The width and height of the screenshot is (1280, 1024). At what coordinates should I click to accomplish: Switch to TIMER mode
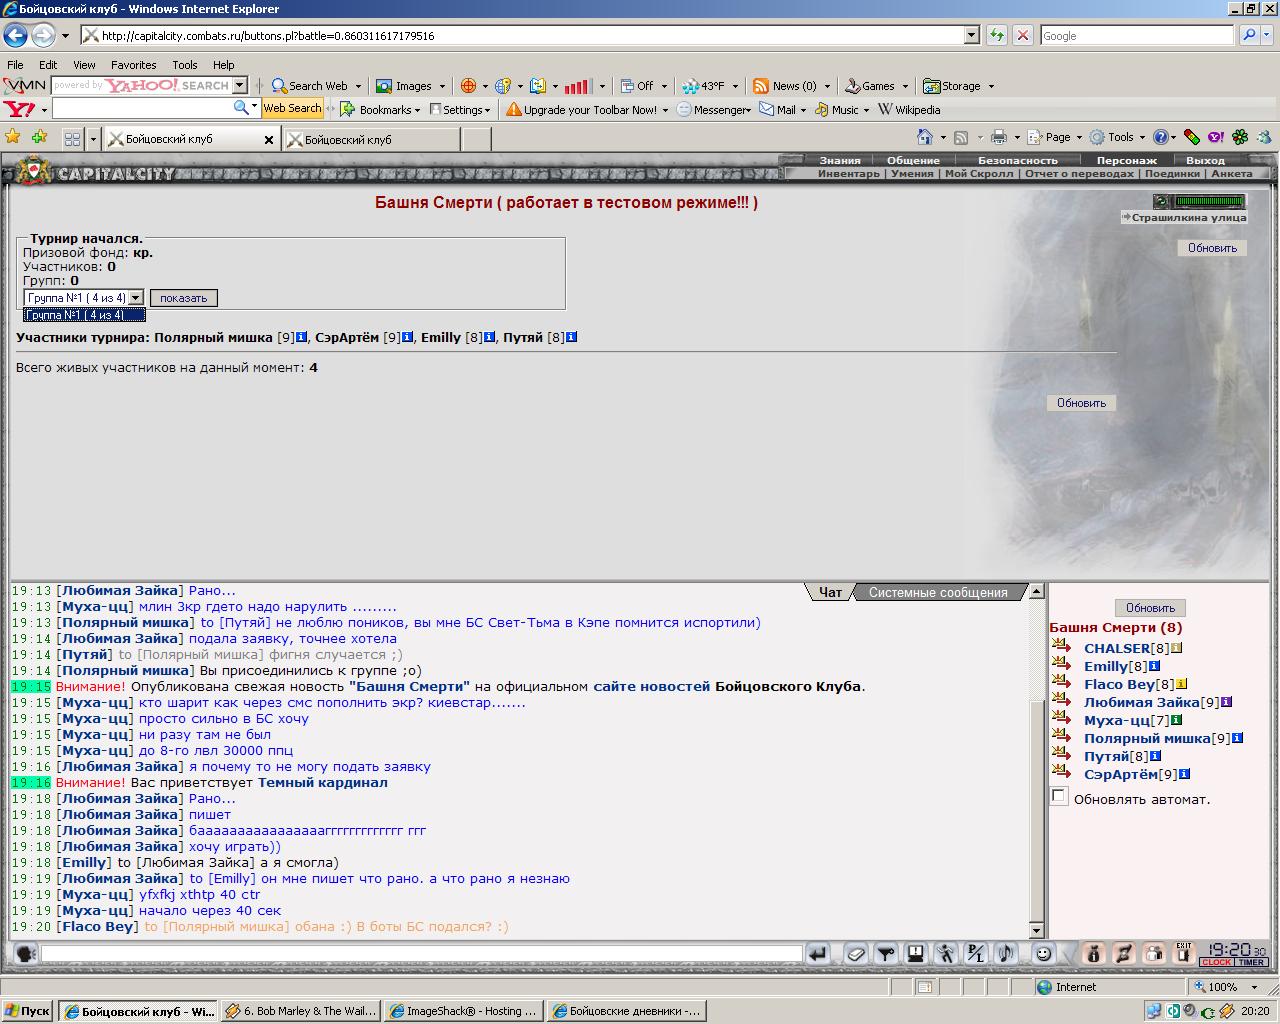click(1251, 962)
